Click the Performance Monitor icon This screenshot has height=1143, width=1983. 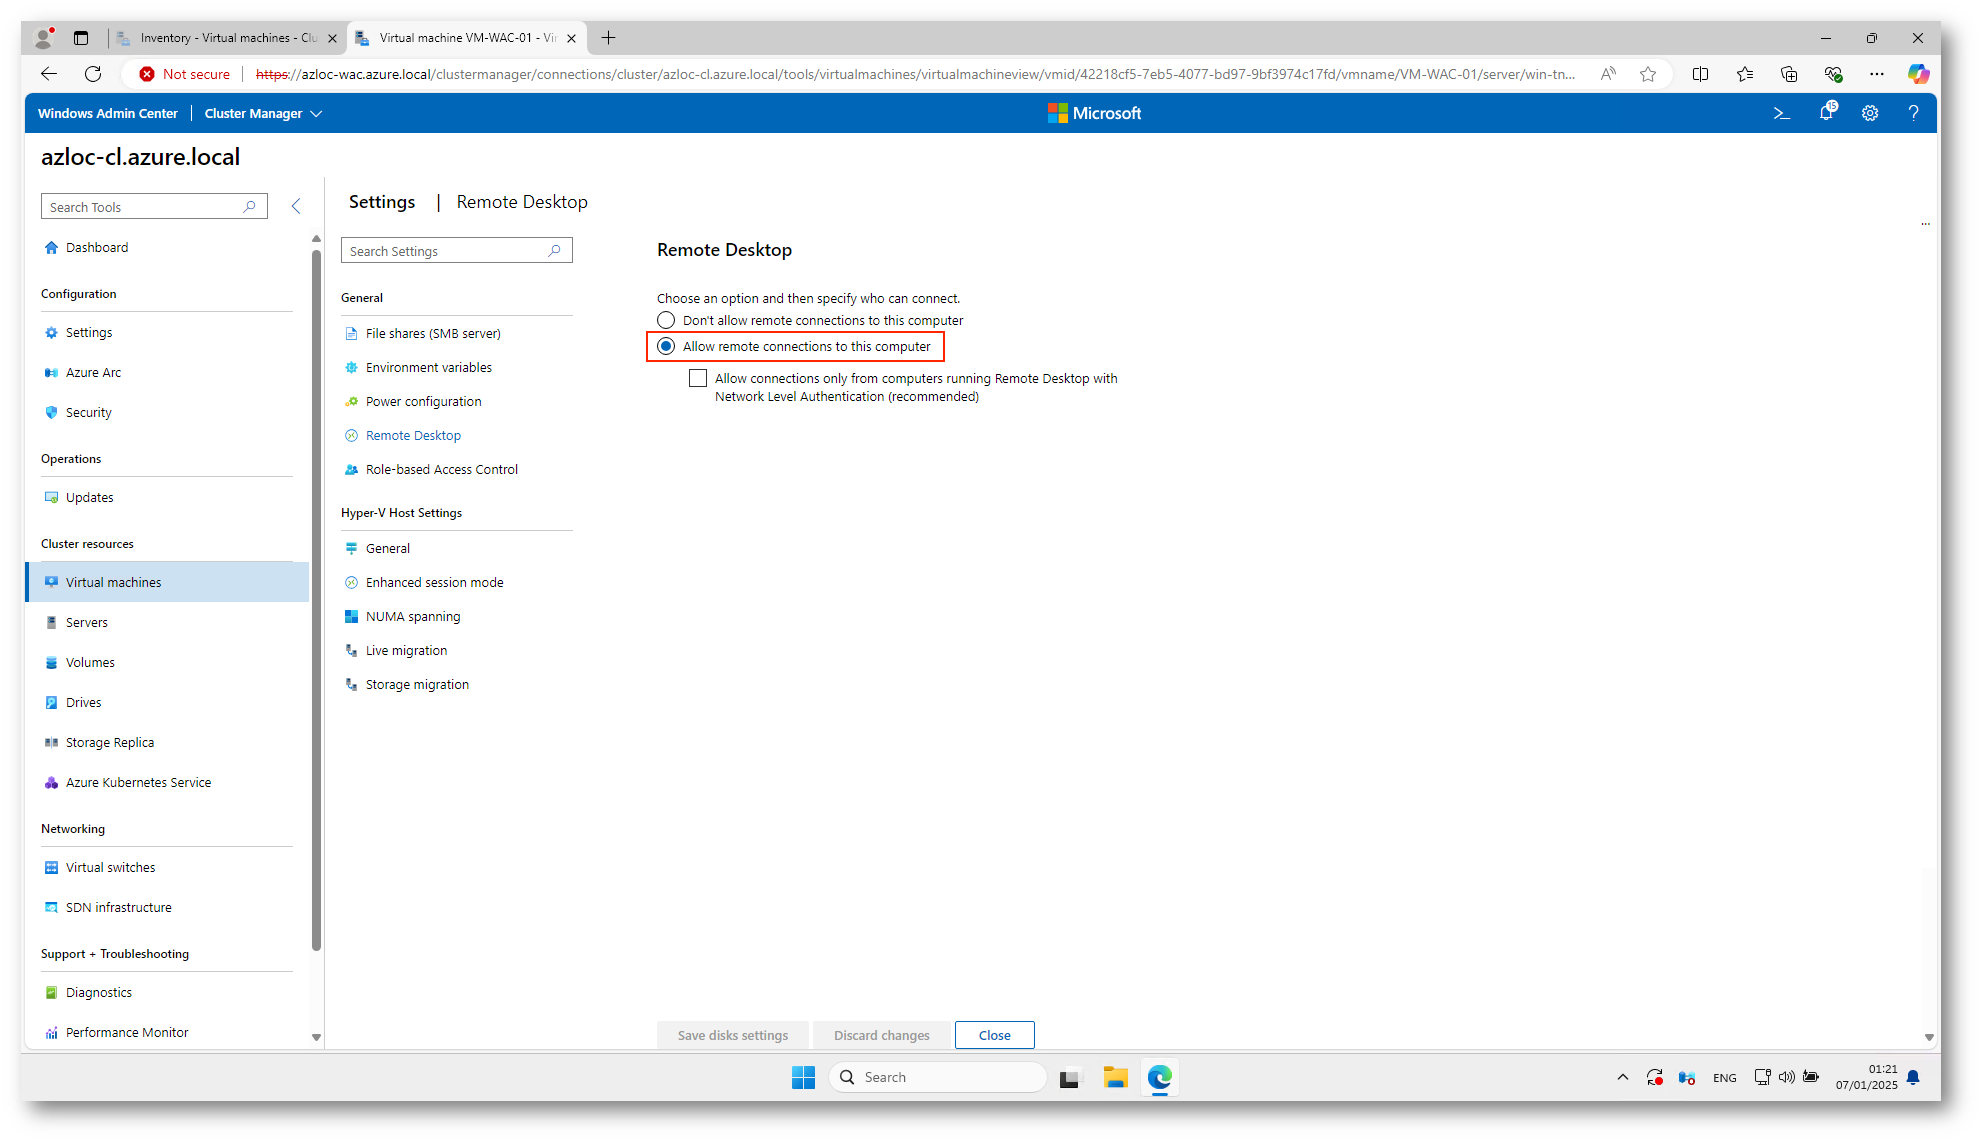click(x=51, y=1032)
